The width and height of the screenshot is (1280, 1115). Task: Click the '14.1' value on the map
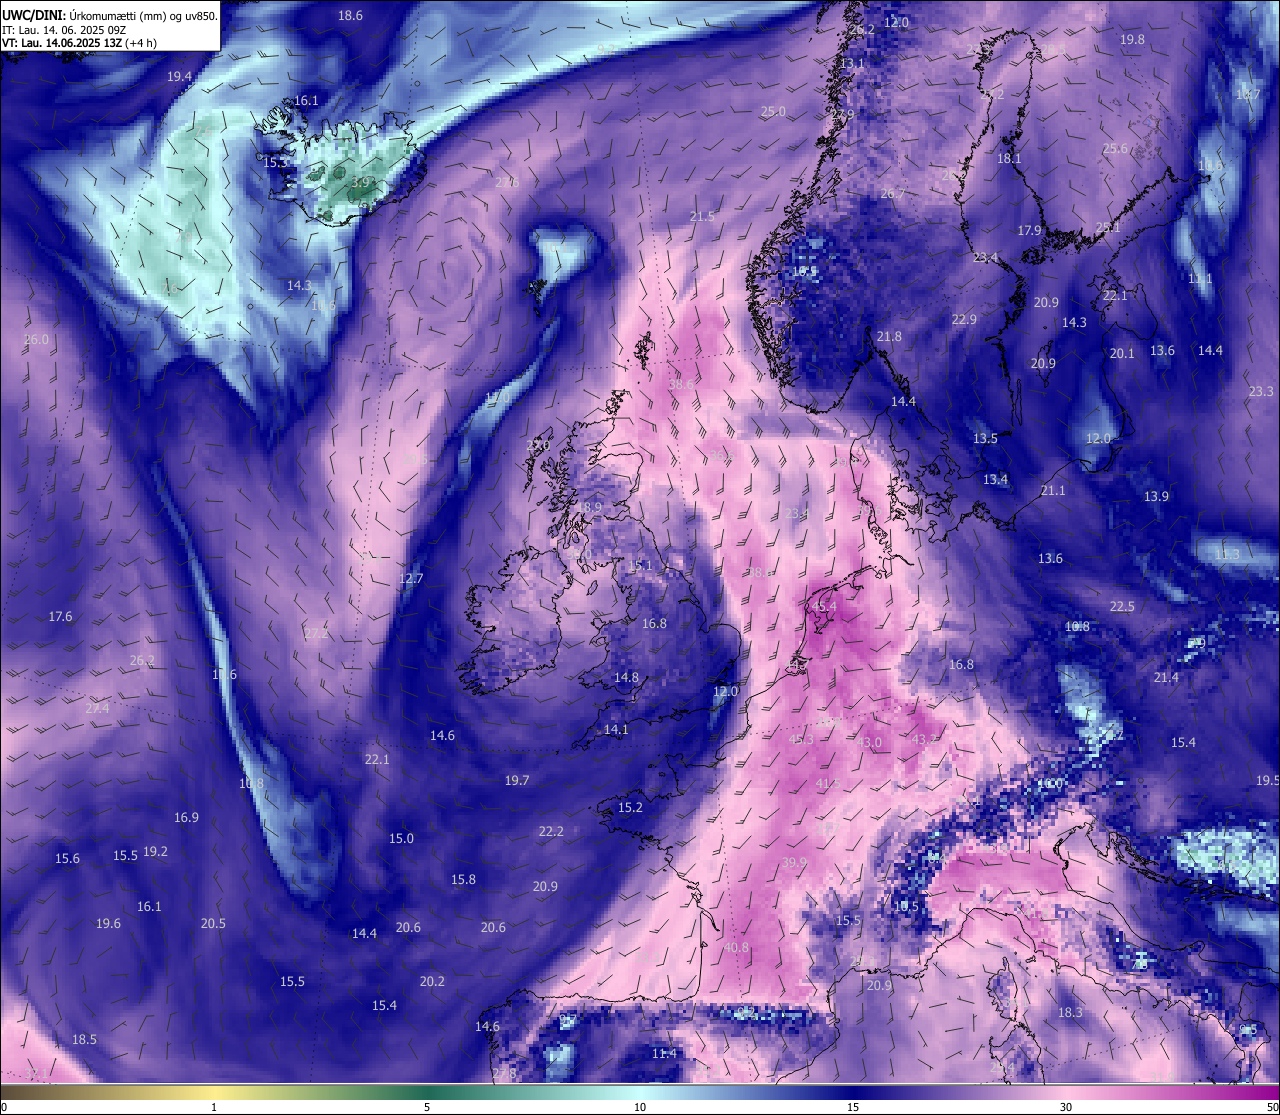[x=616, y=730]
